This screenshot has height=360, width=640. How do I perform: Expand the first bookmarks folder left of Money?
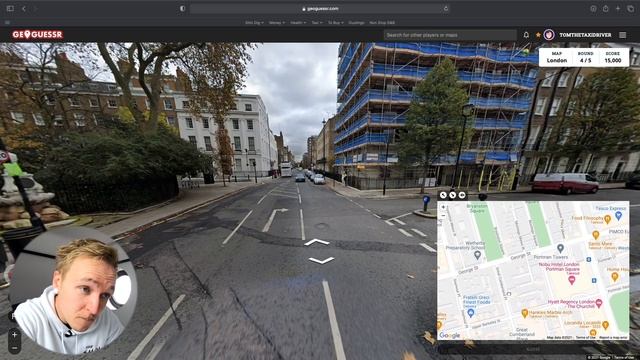coord(254,23)
